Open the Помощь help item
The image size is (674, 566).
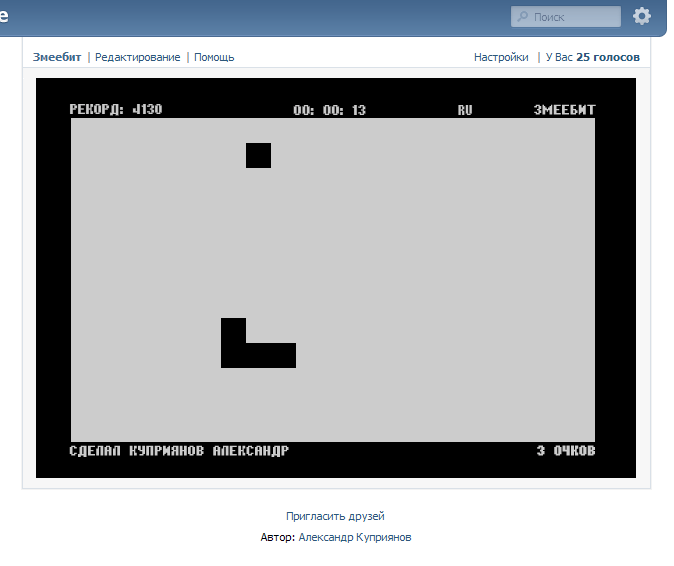click(214, 57)
